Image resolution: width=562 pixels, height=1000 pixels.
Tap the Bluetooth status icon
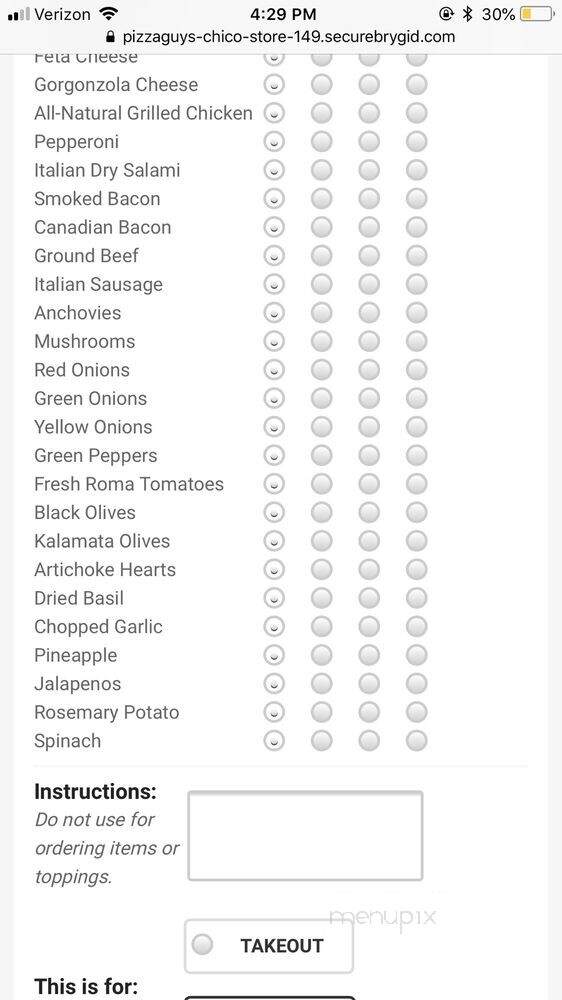point(468,13)
